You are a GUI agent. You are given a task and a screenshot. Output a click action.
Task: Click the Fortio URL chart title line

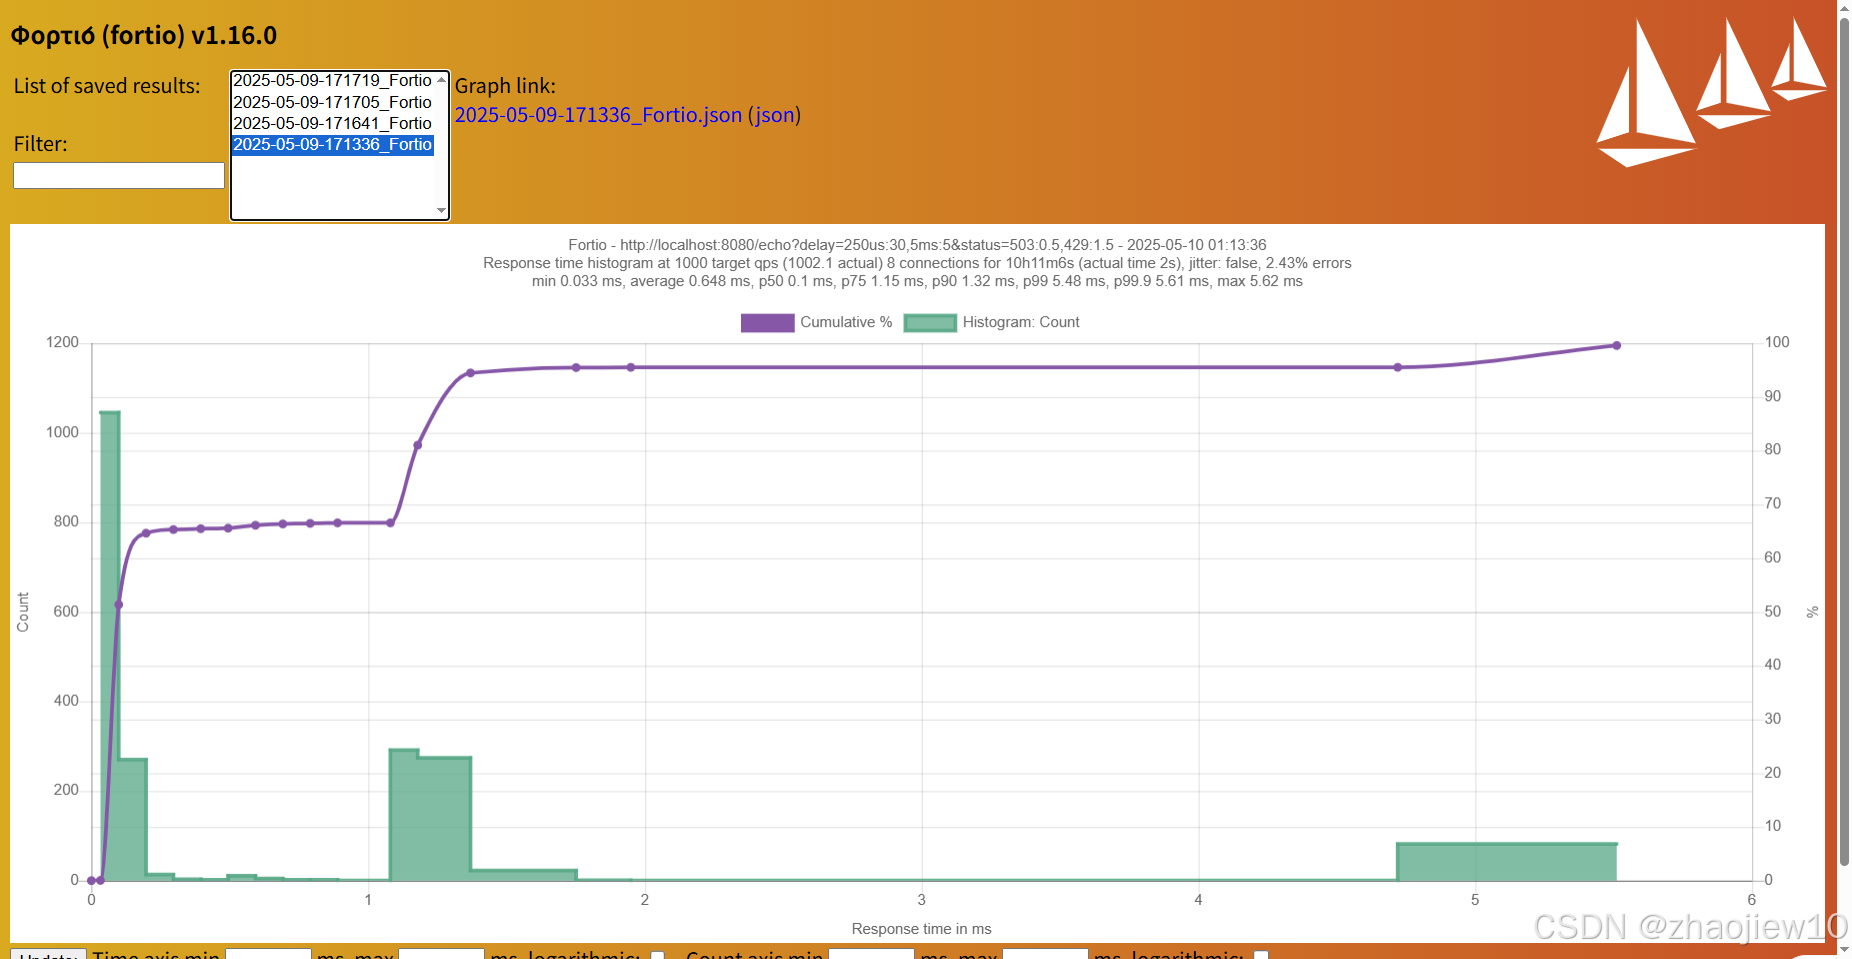click(917, 245)
